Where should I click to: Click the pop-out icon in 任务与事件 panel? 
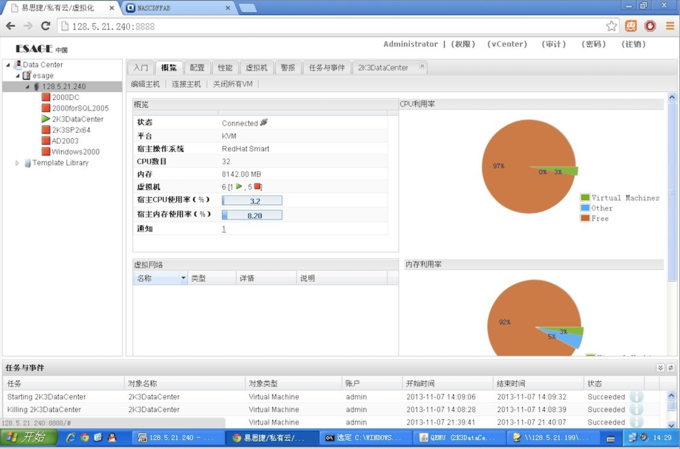670,368
